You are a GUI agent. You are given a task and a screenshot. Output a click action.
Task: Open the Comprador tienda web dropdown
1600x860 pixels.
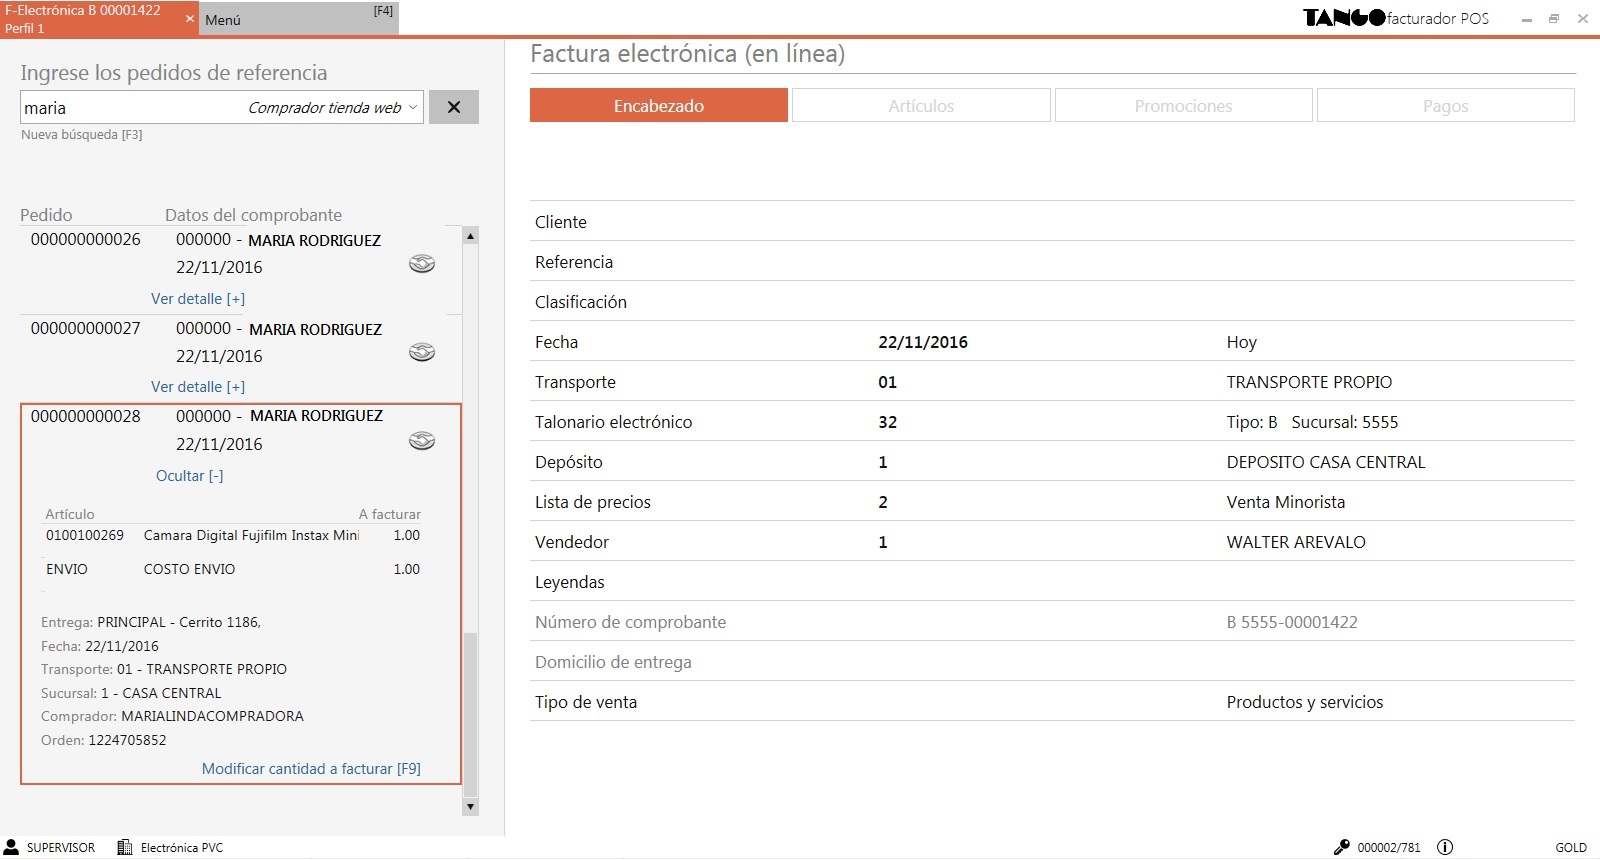click(412, 108)
